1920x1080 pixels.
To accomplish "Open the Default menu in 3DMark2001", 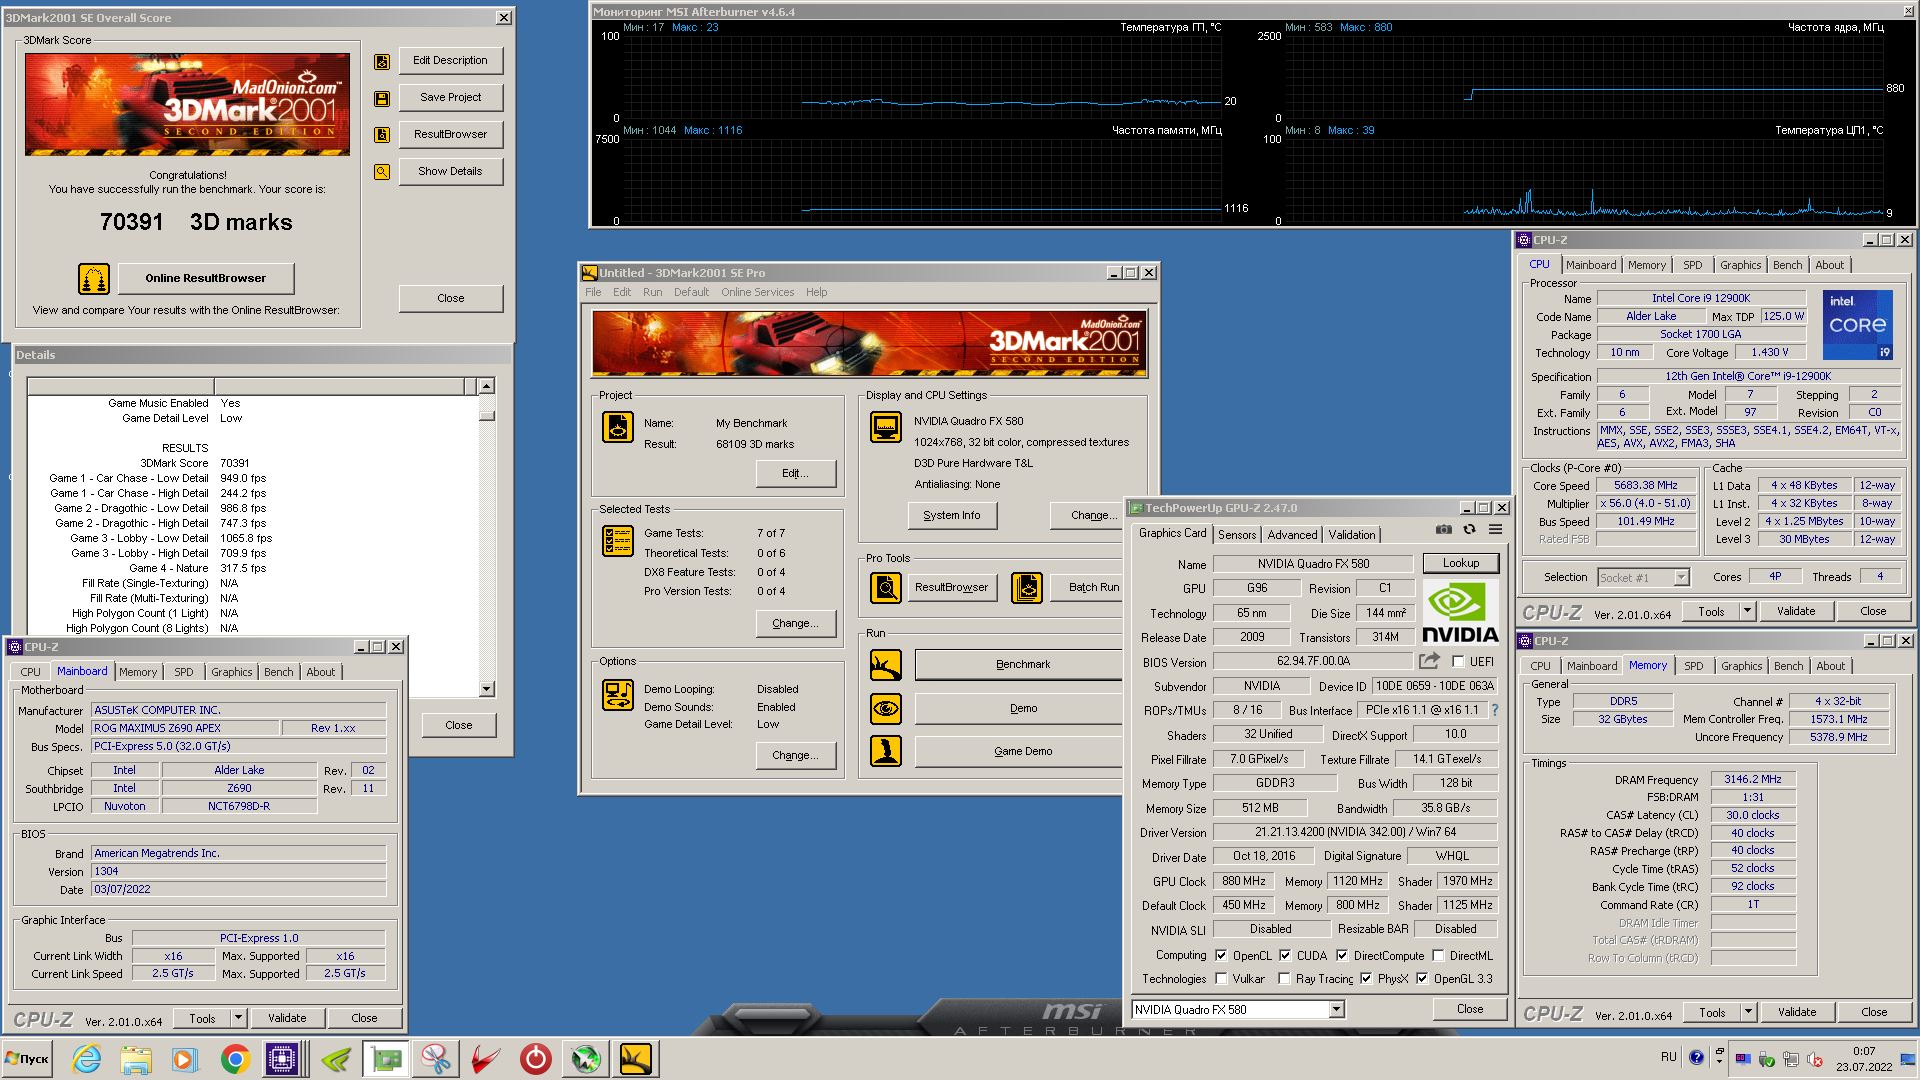I will tap(691, 292).
